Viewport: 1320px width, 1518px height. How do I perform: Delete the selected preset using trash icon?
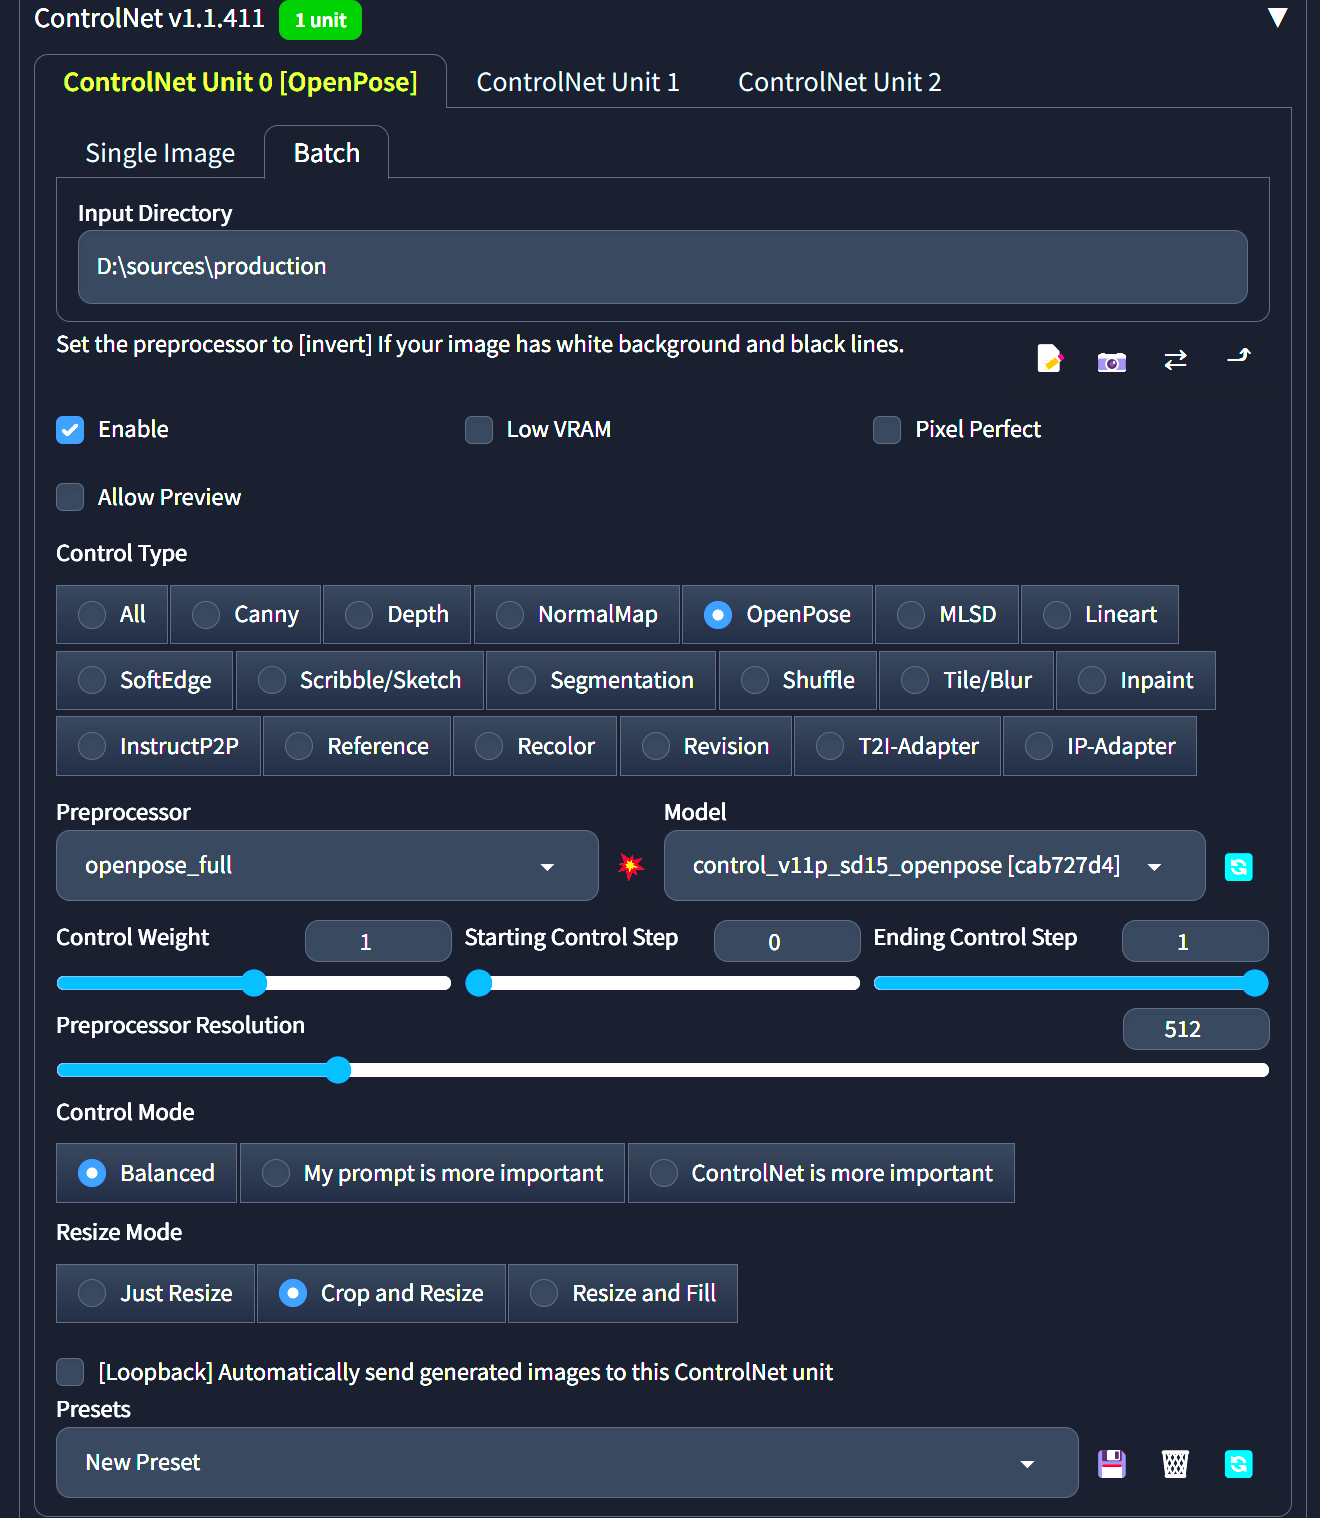1175,1463
